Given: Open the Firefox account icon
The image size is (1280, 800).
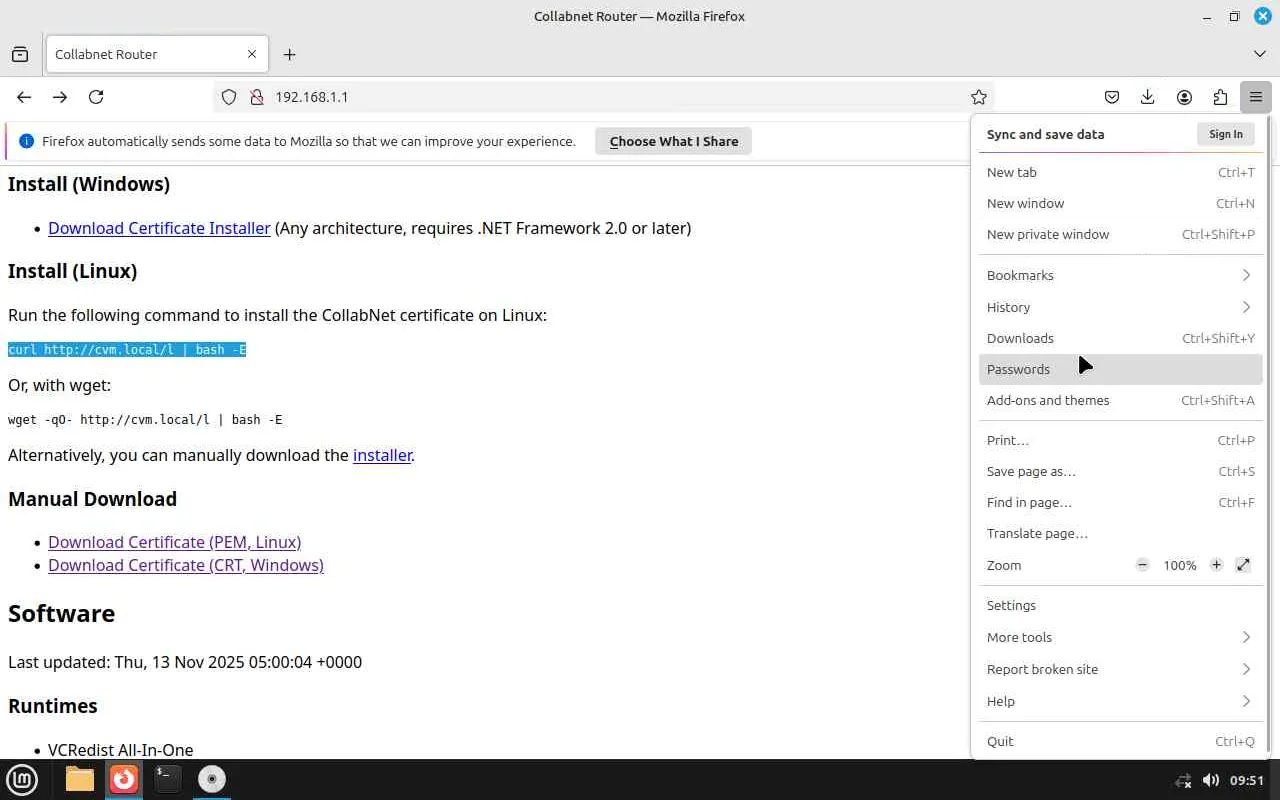Looking at the screenshot, I should click(x=1184, y=97).
